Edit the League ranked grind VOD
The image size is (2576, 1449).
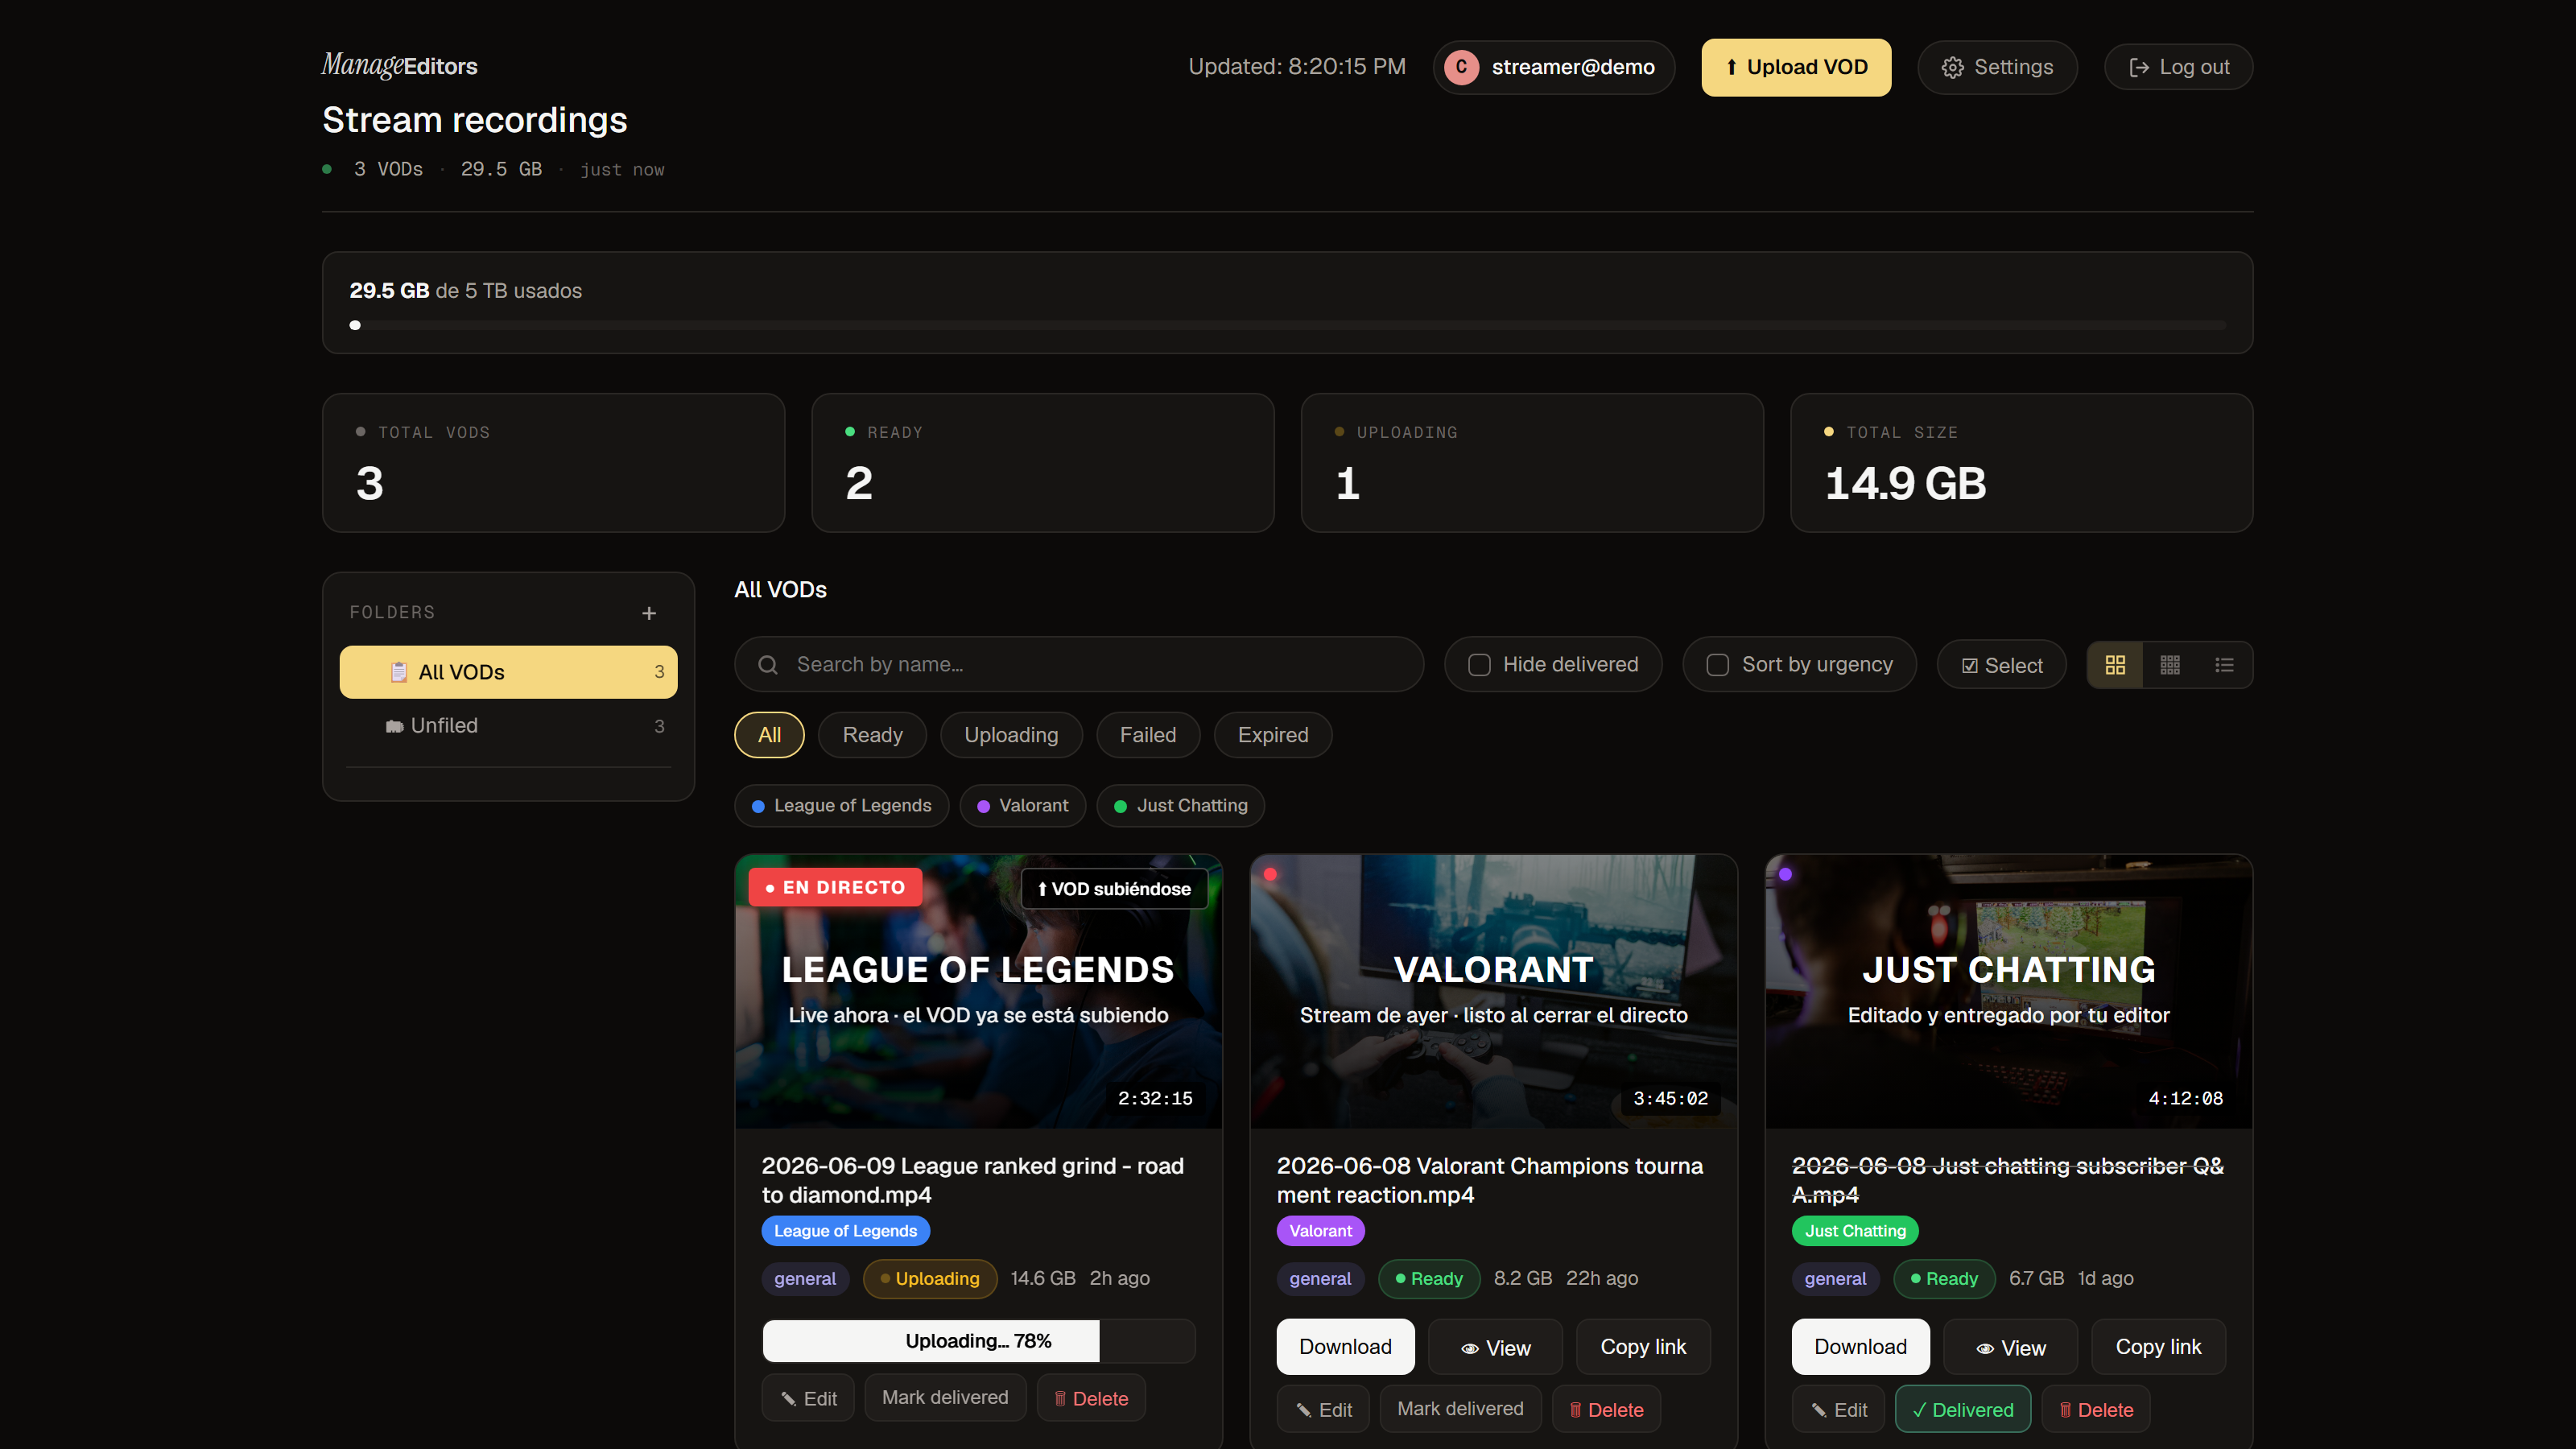pyautogui.click(x=808, y=1398)
